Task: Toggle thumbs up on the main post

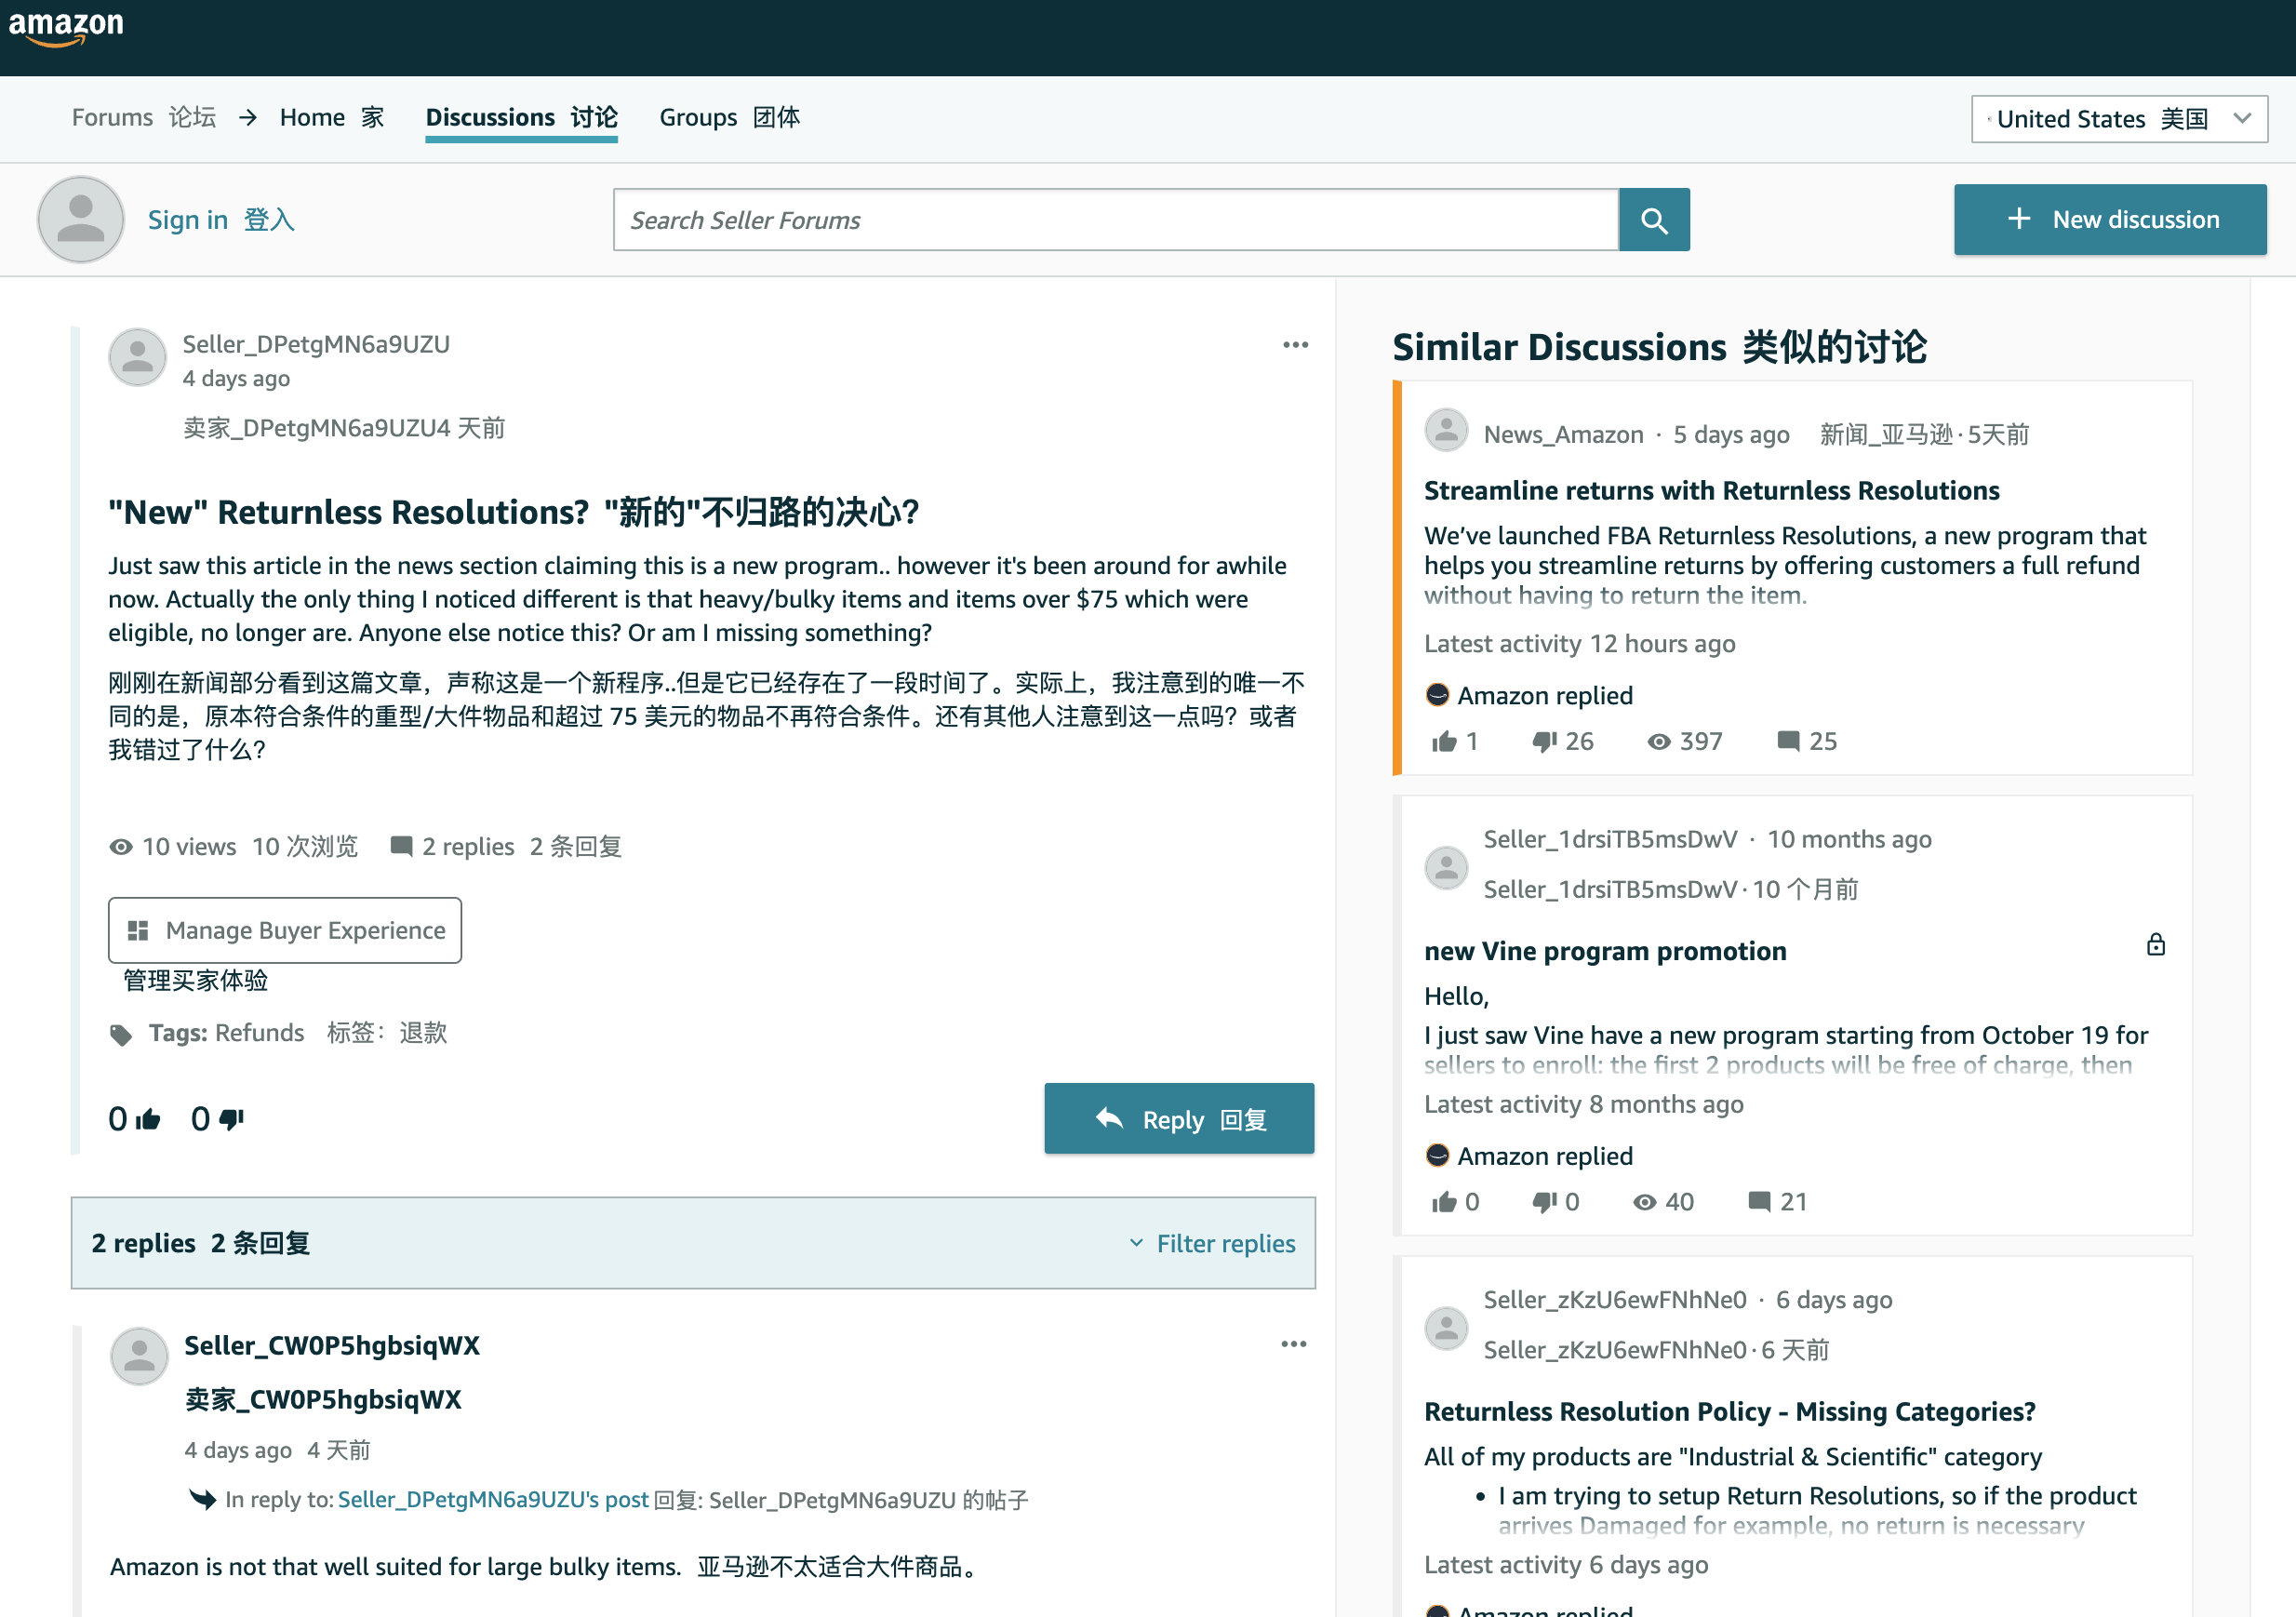Action: pos(148,1119)
